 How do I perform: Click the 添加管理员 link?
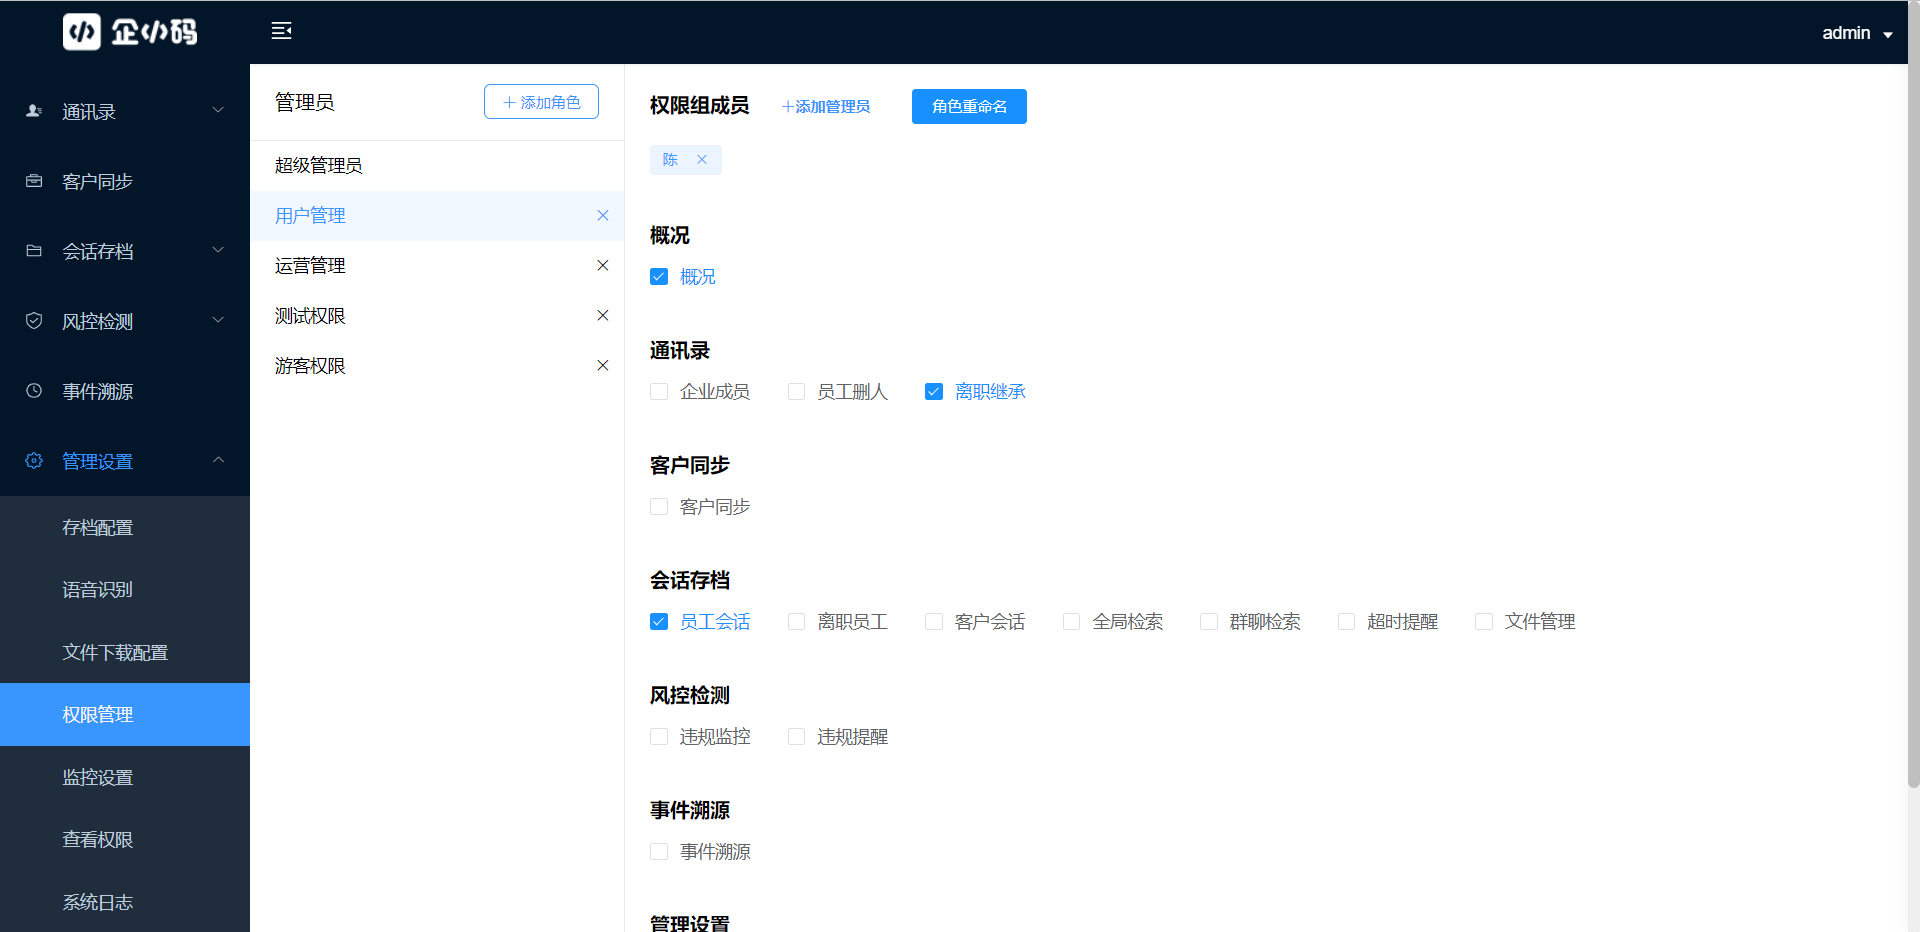click(x=825, y=107)
